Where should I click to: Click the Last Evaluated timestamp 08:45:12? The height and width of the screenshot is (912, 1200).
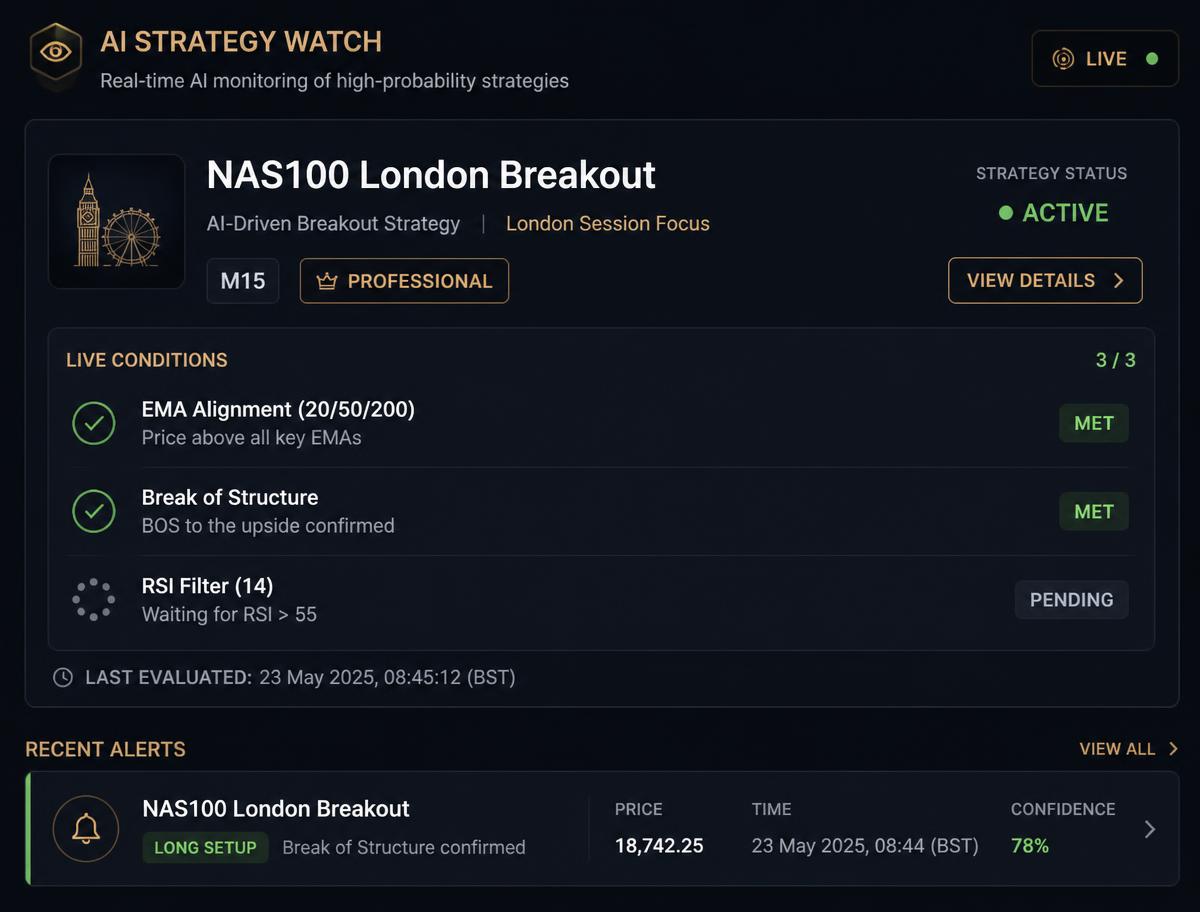coord(387,678)
